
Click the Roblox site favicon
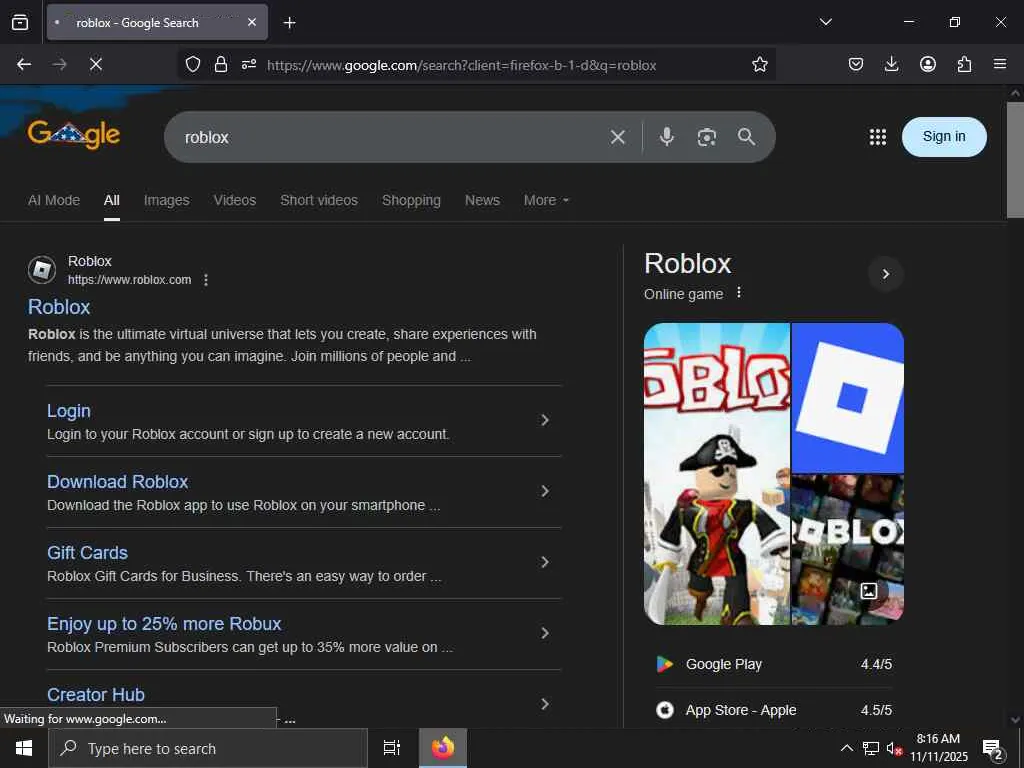42,270
